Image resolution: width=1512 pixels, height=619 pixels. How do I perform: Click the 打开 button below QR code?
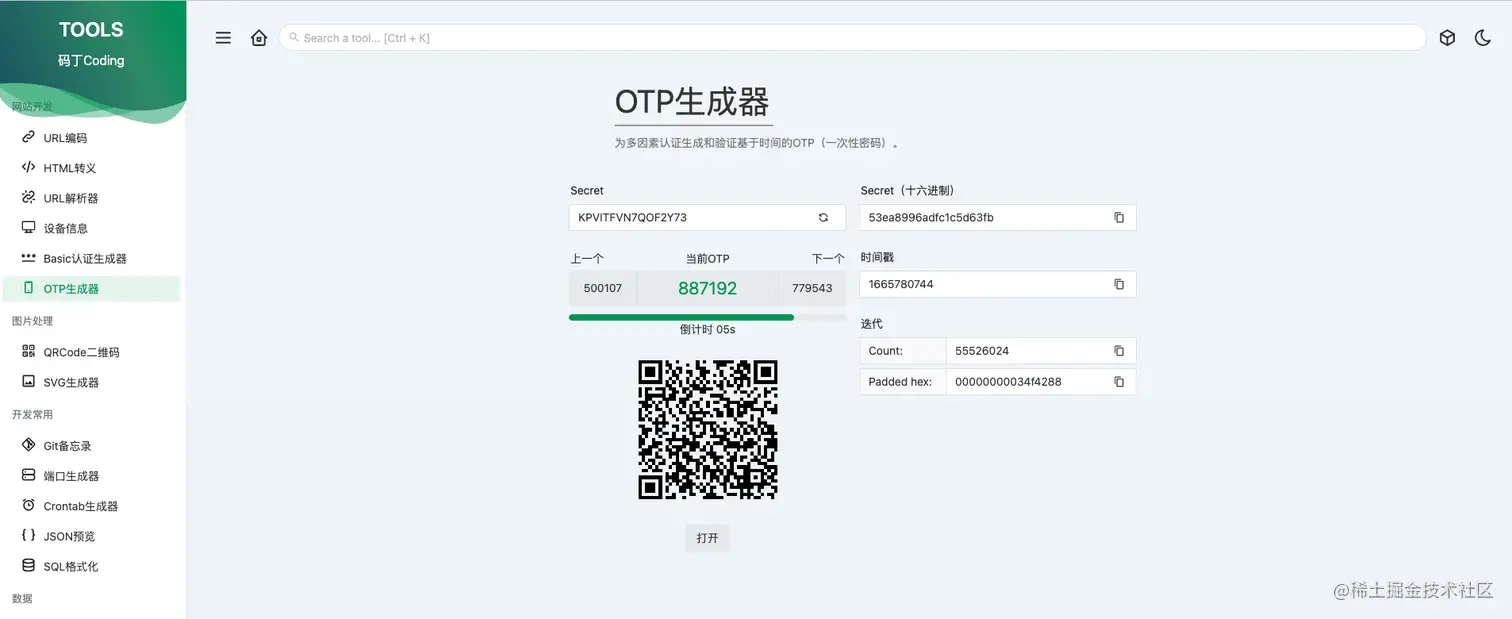point(707,538)
